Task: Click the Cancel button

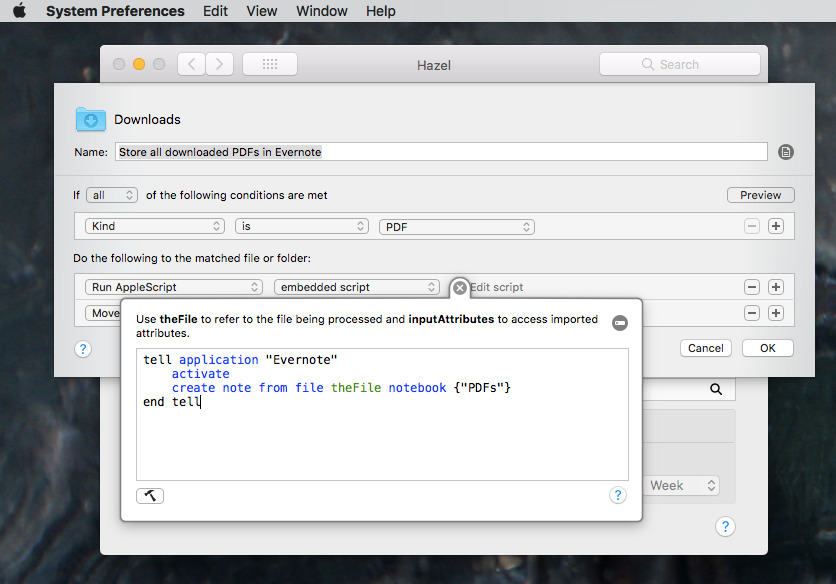Action: (705, 348)
